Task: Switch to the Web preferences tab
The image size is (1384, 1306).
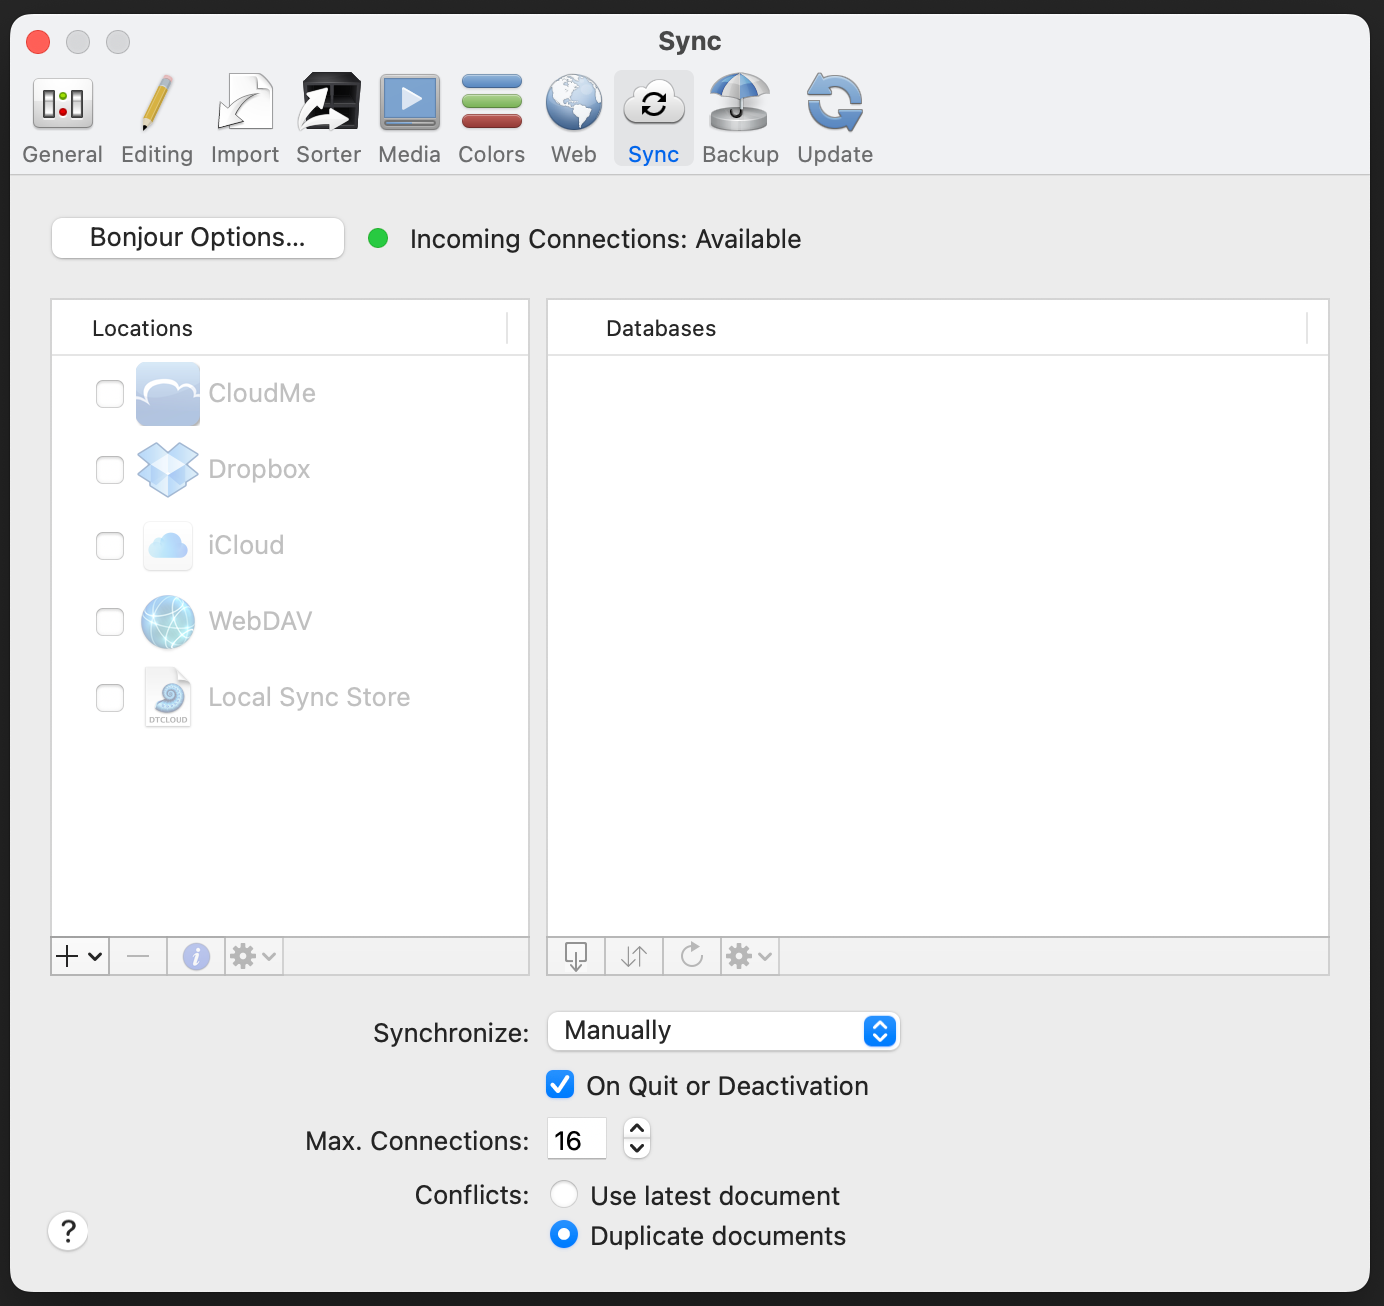Action: click(573, 119)
